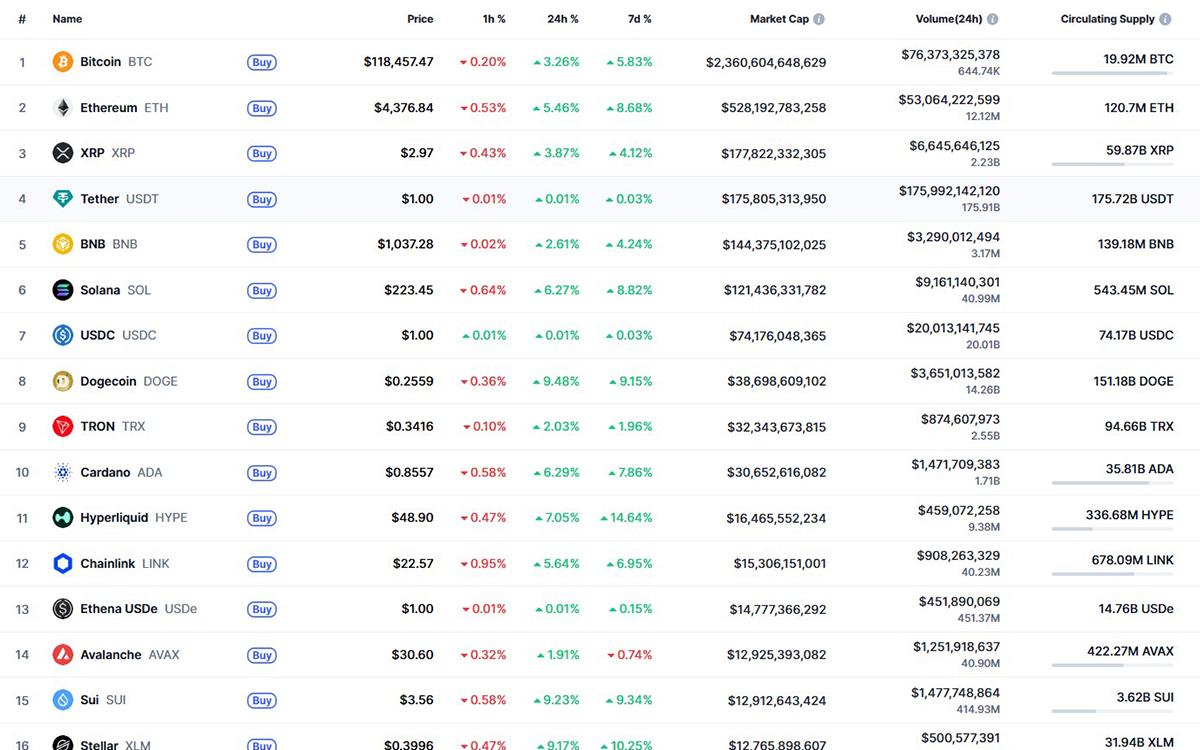Image resolution: width=1200 pixels, height=750 pixels.
Task: Click the Avalanche logo icon
Action: click(x=61, y=654)
